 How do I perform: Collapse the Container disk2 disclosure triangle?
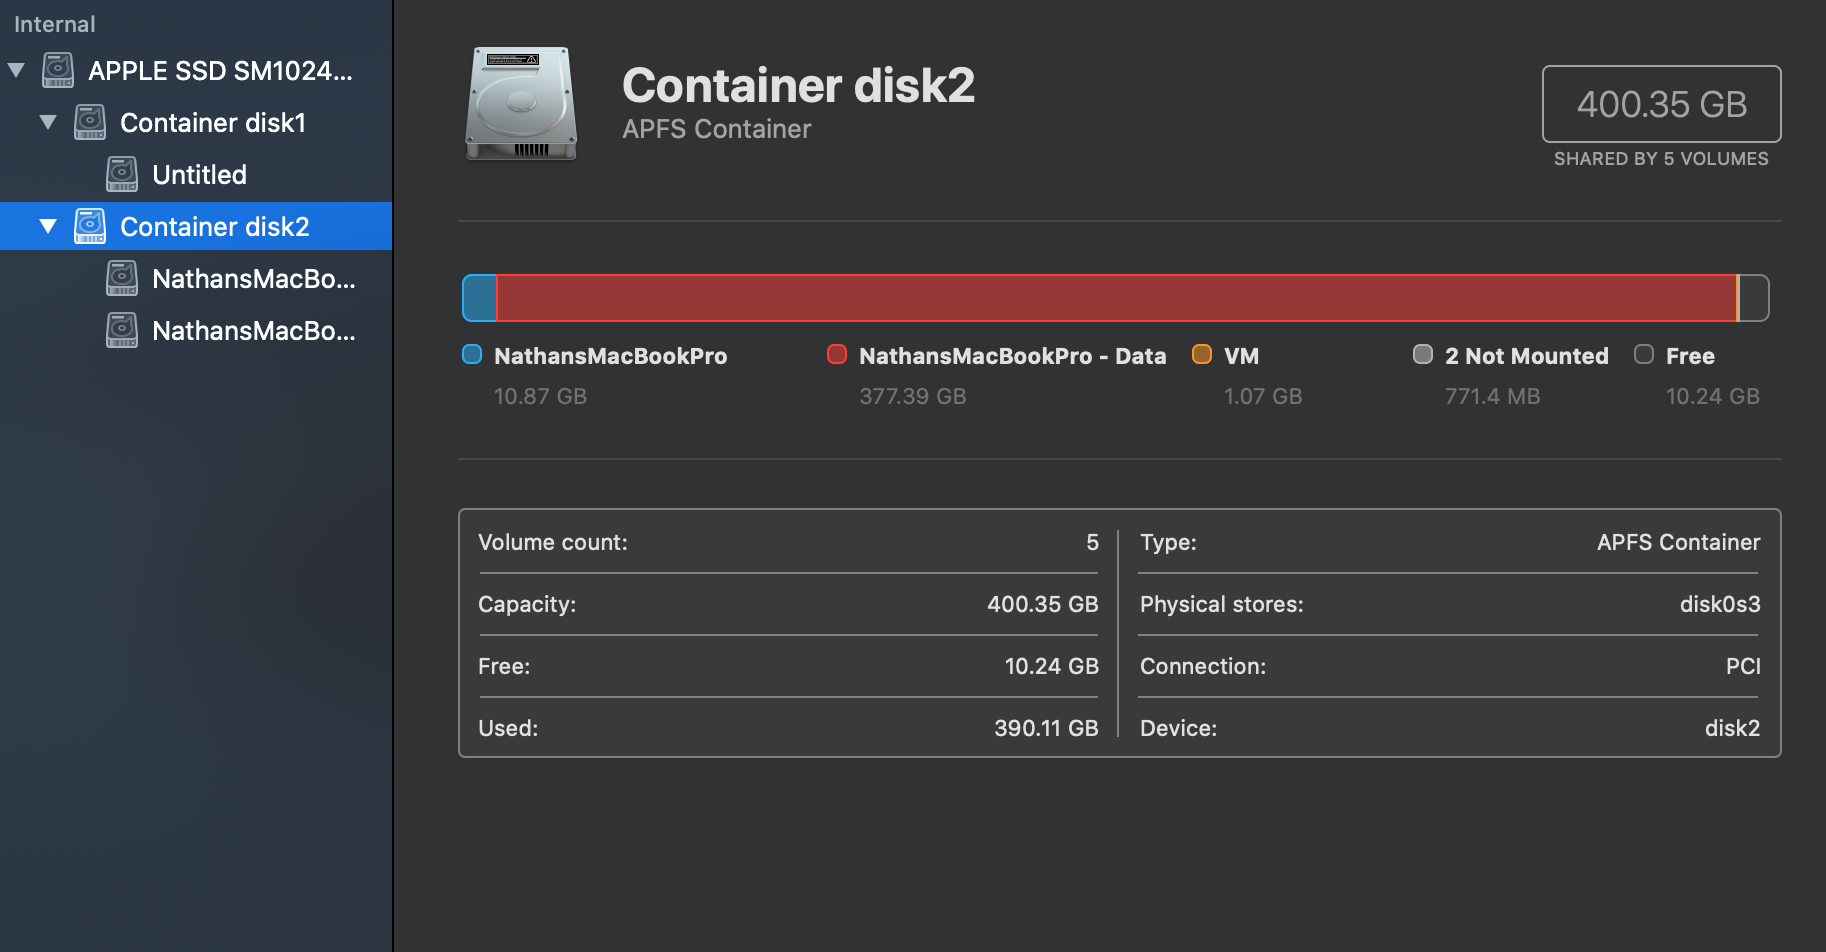tap(48, 227)
